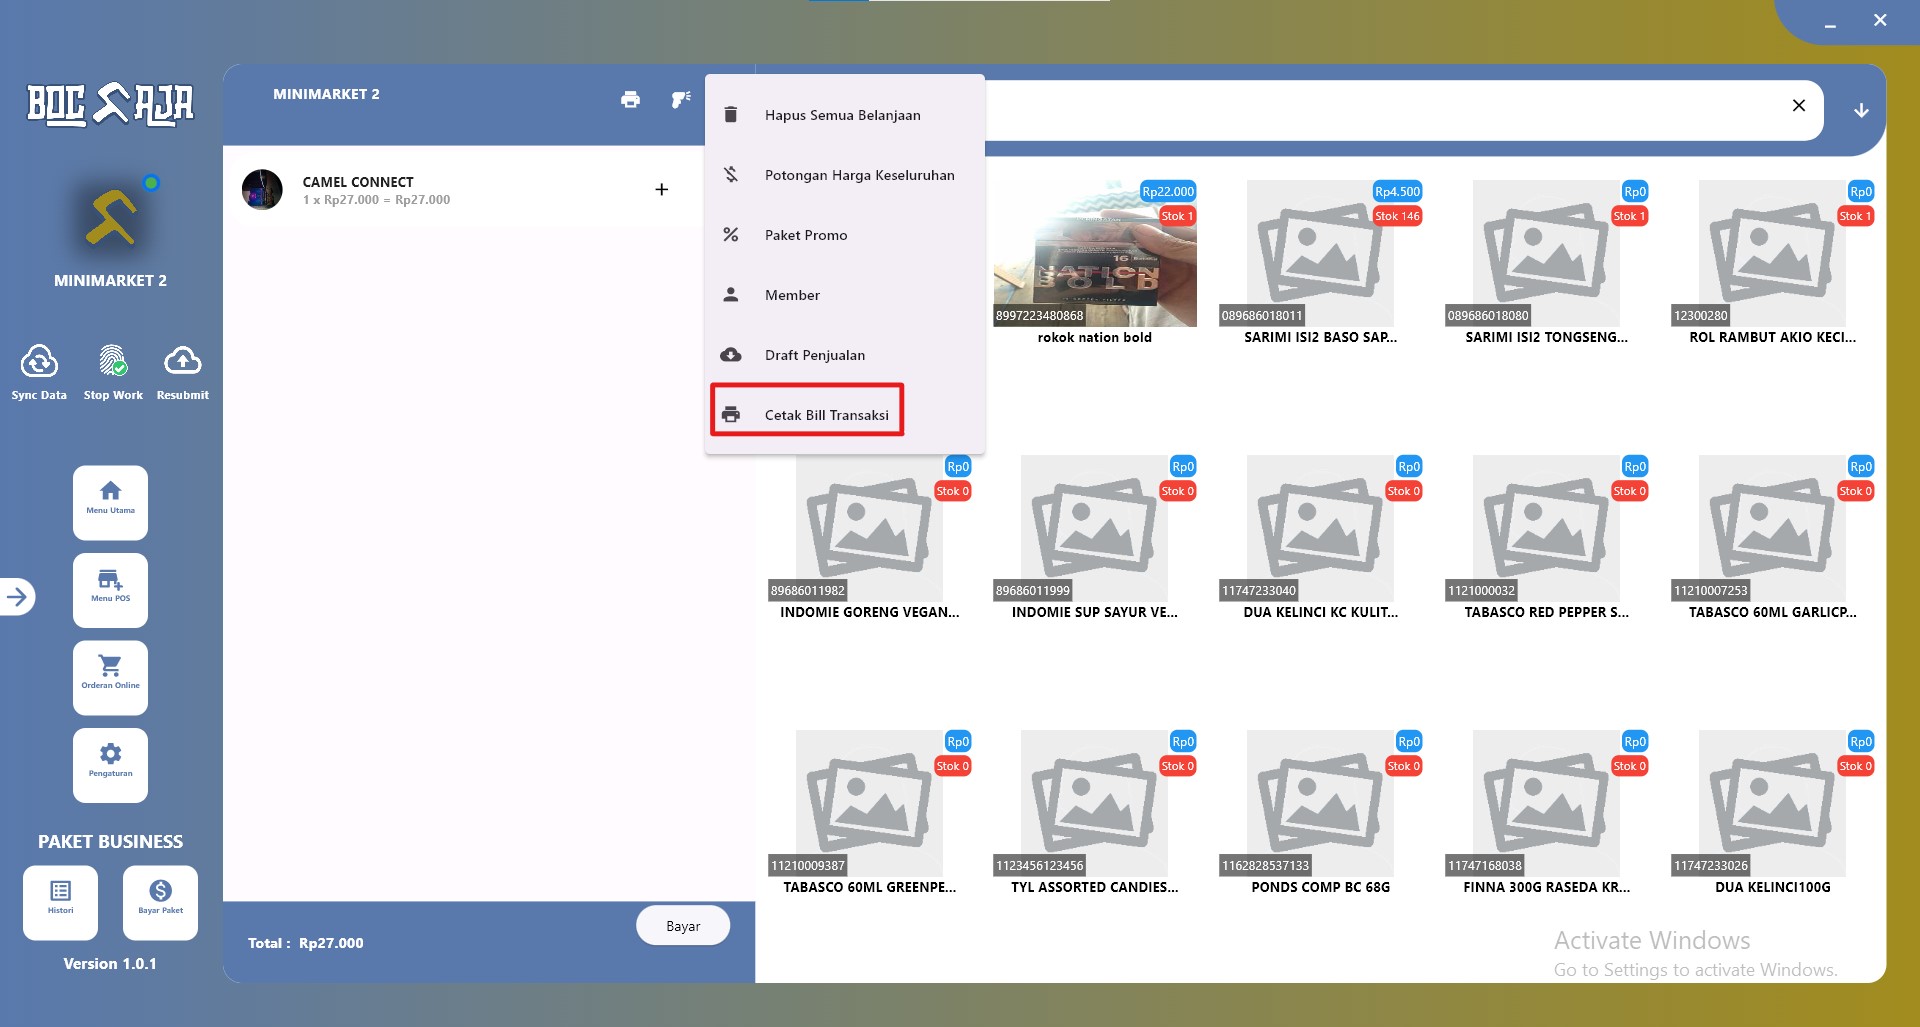1920x1027 pixels.
Task: Add one more CAMEL CONNECT with plus
Action: click(661, 190)
